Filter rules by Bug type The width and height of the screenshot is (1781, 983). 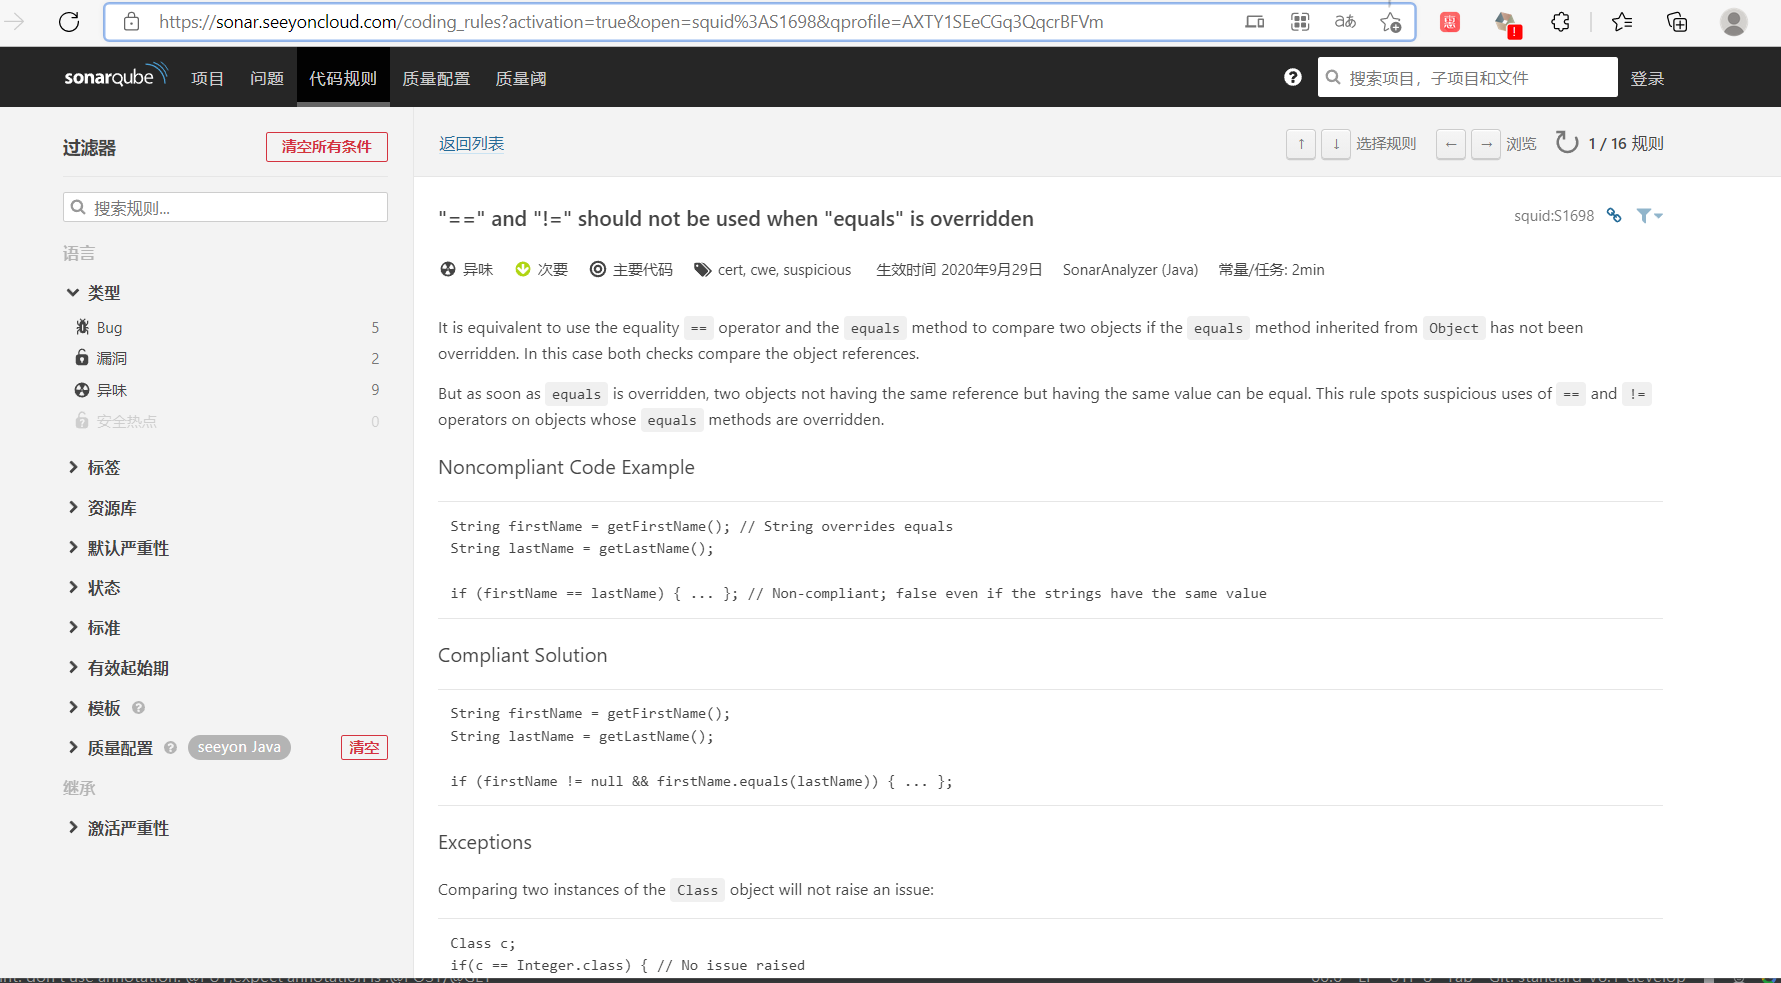[109, 327]
